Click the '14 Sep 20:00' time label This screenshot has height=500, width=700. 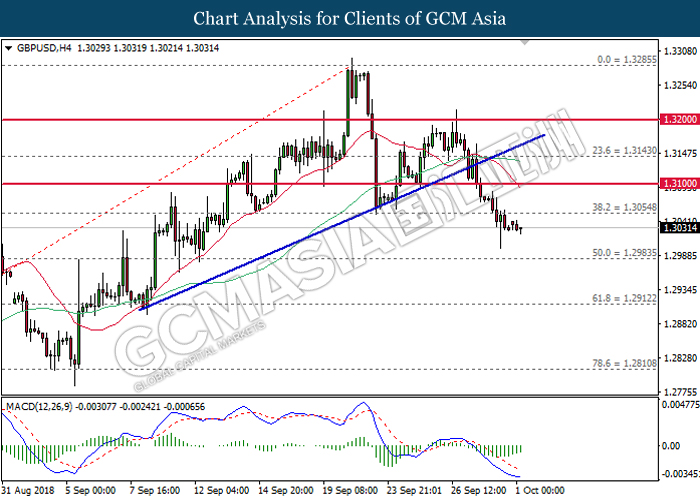(286, 490)
